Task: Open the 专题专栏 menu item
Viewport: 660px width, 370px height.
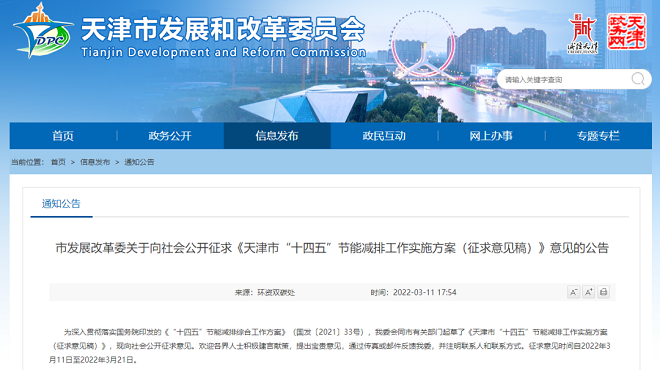Action: tap(598, 136)
